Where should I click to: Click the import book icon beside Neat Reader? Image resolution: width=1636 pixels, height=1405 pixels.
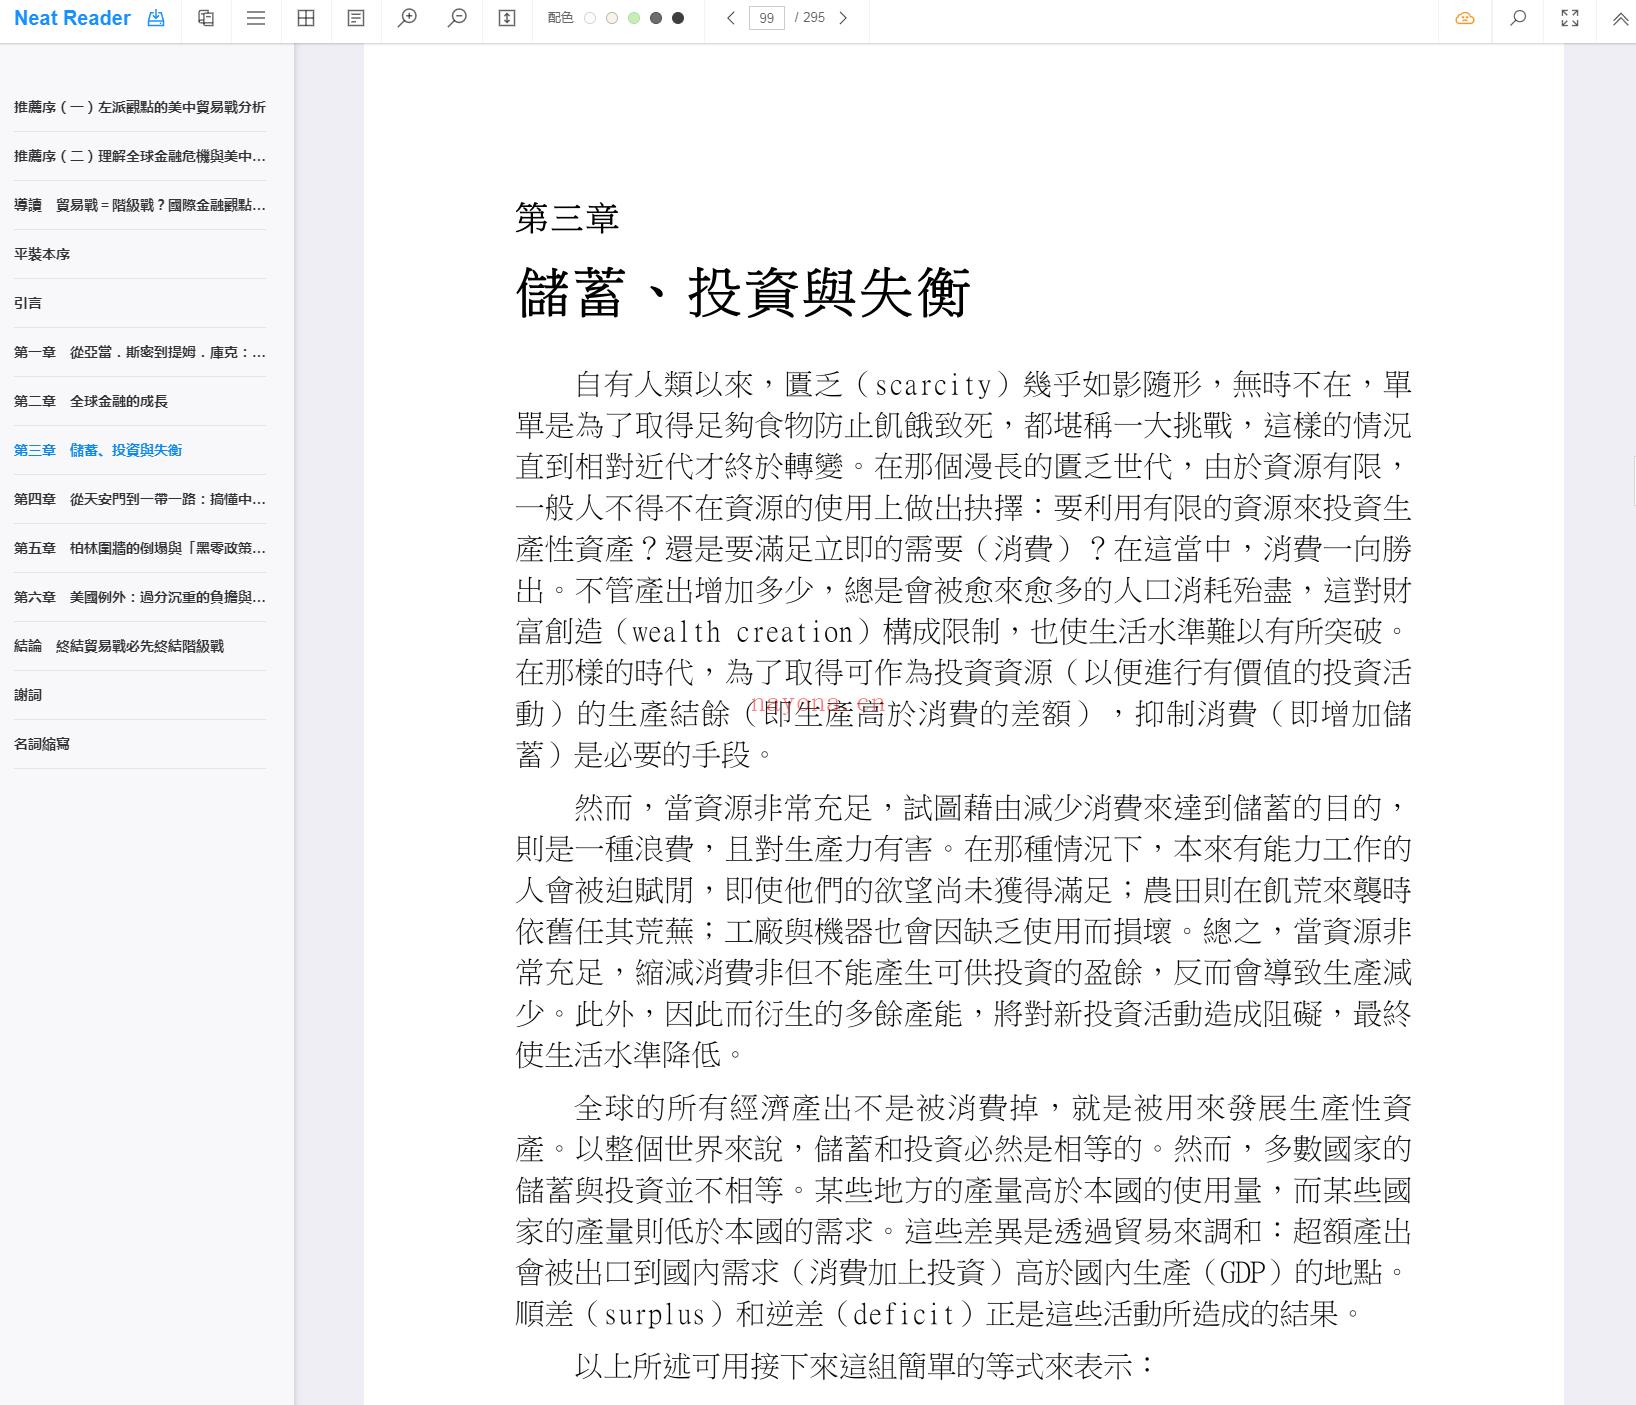point(156,18)
